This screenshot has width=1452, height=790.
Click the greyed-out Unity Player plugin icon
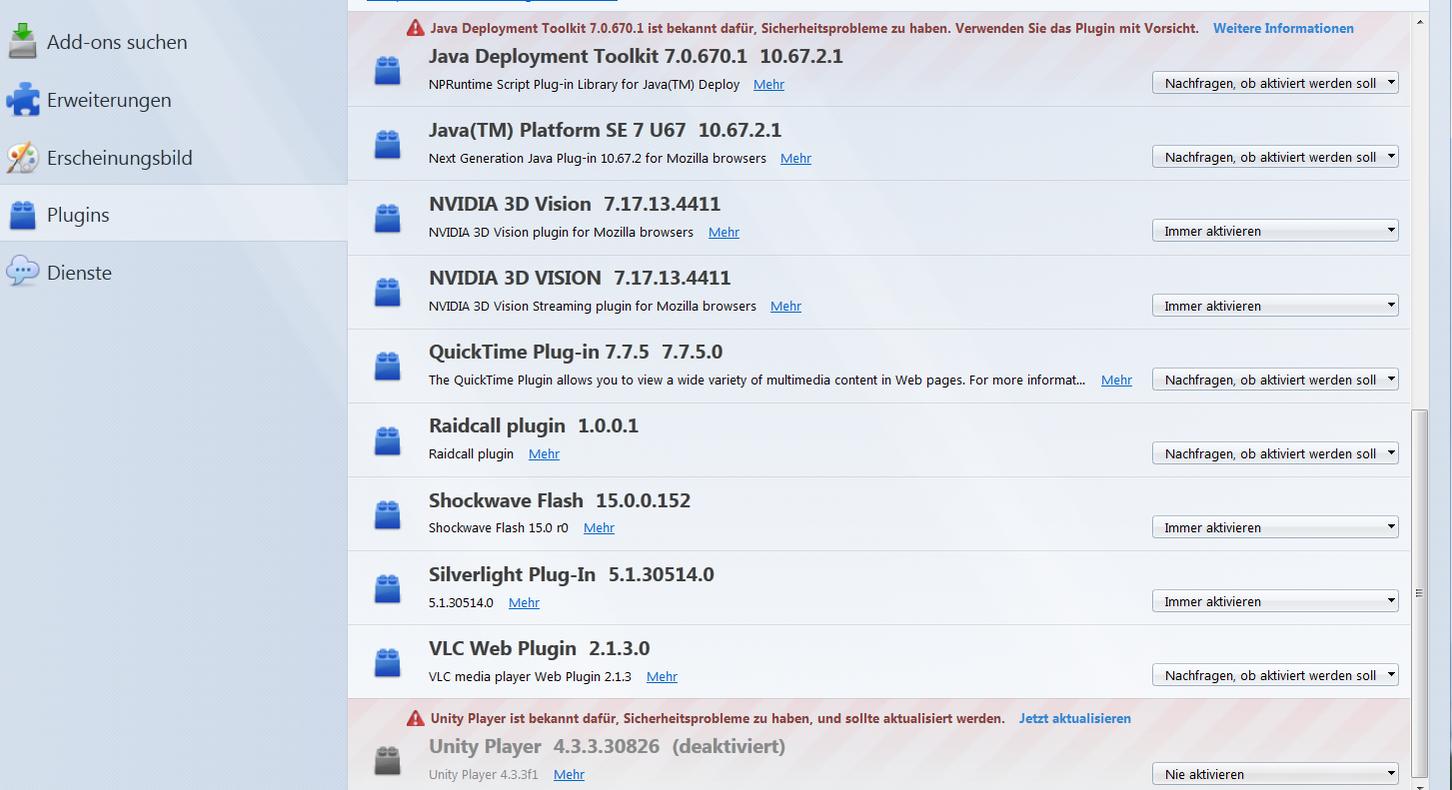coord(387,760)
